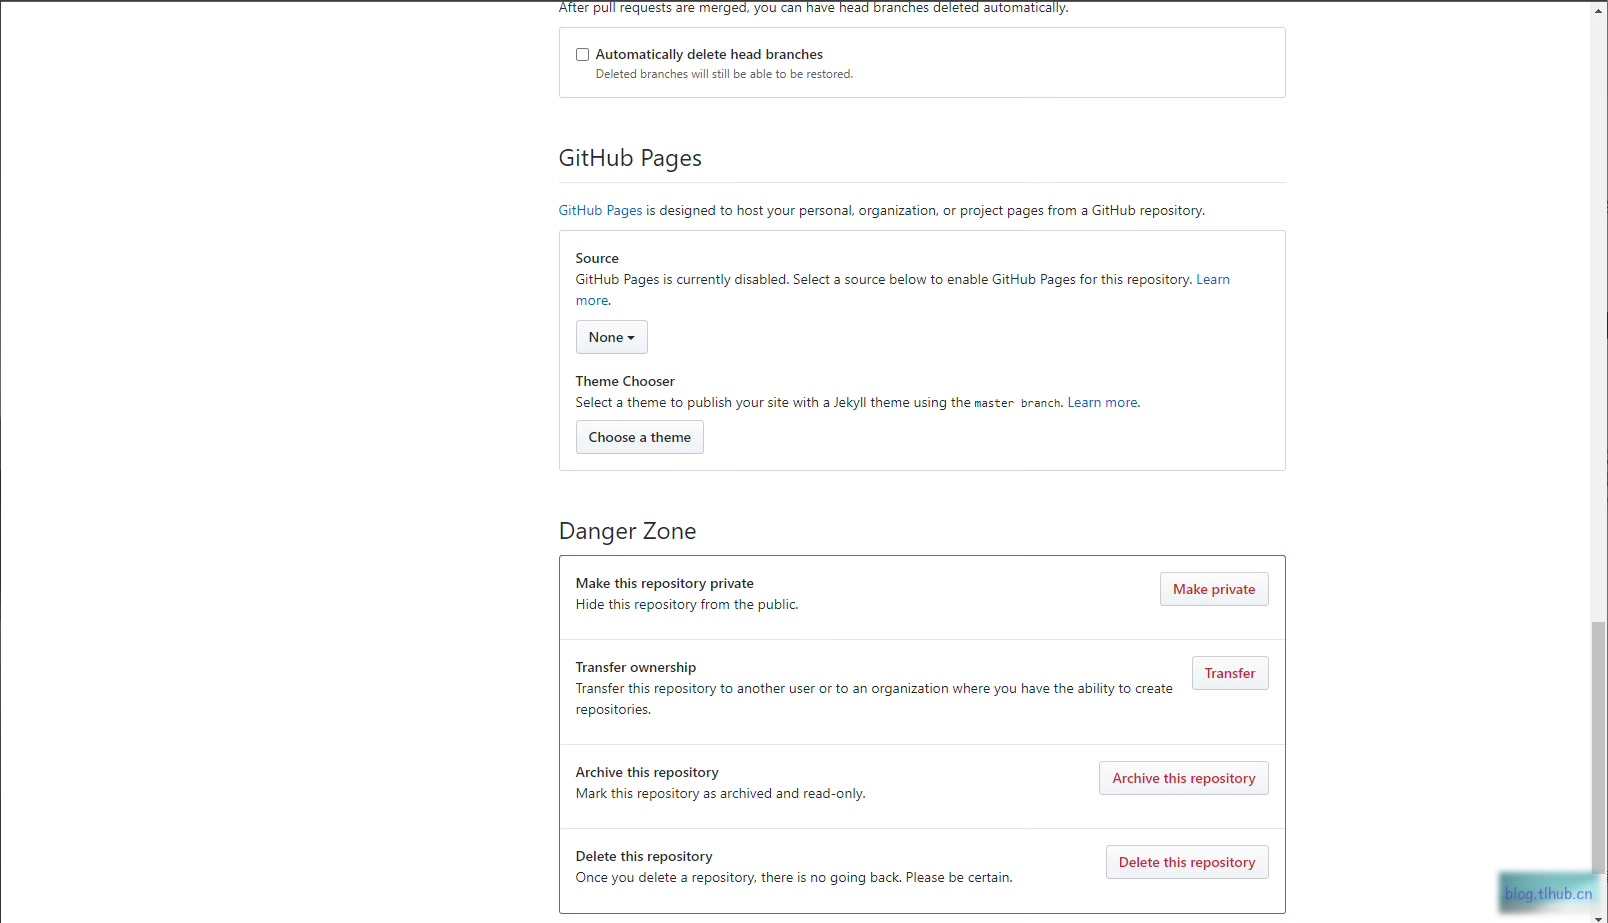Click the scrollbar down arrow
This screenshot has width=1608, height=923.
[x=1598, y=917]
